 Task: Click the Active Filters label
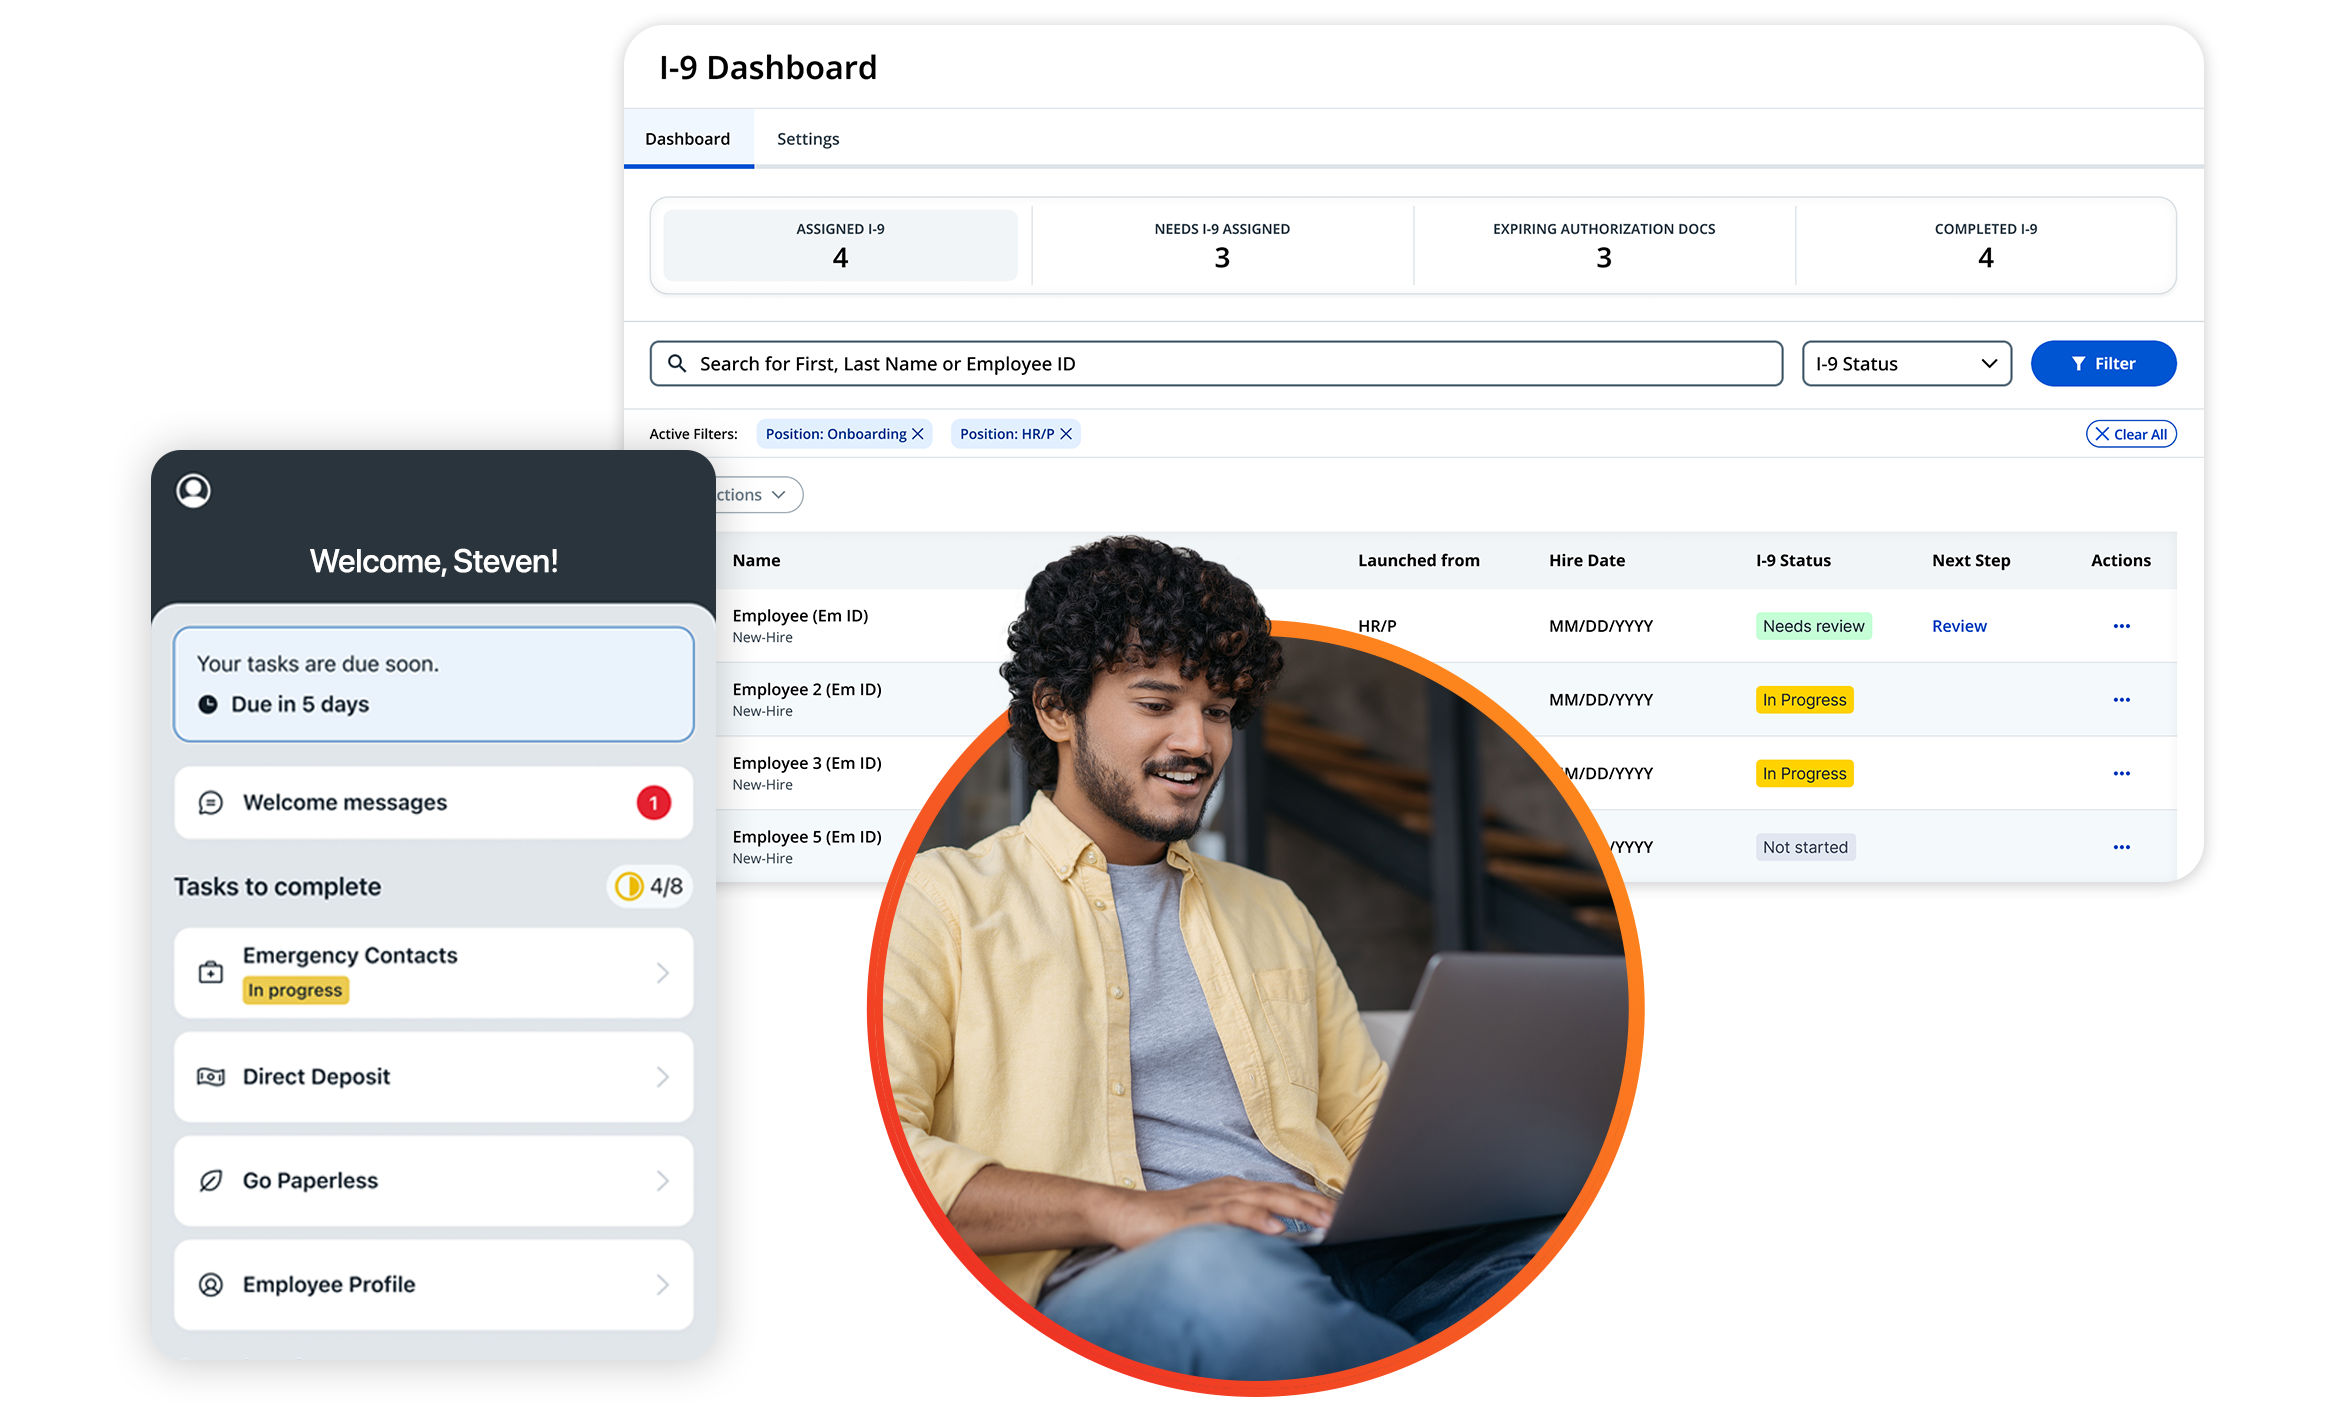point(693,434)
